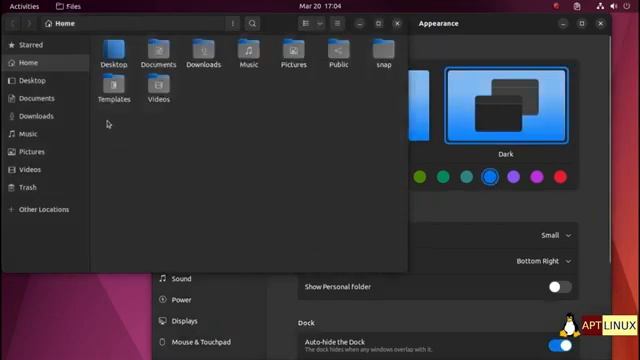Screen dimensions: 640x360
Task: Go forward in Files navigation
Action: click(x=29, y=24)
